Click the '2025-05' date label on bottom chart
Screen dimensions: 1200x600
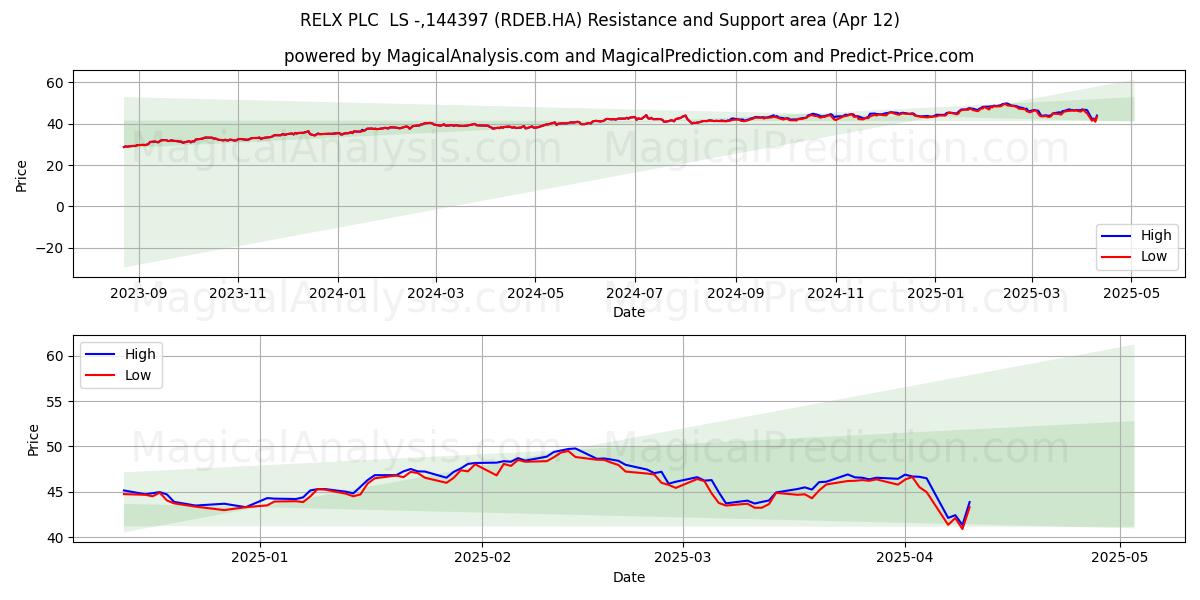[1120, 559]
